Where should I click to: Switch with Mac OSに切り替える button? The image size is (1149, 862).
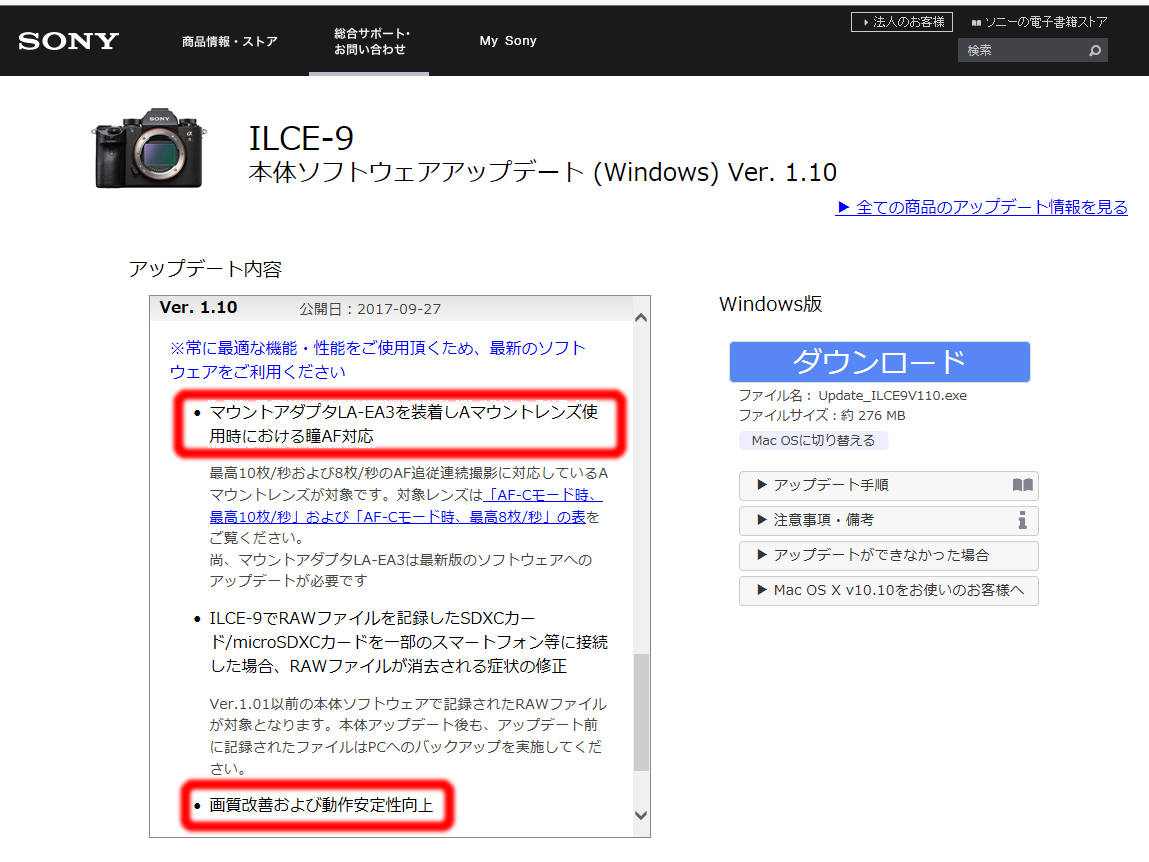click(x=813, y=440)
